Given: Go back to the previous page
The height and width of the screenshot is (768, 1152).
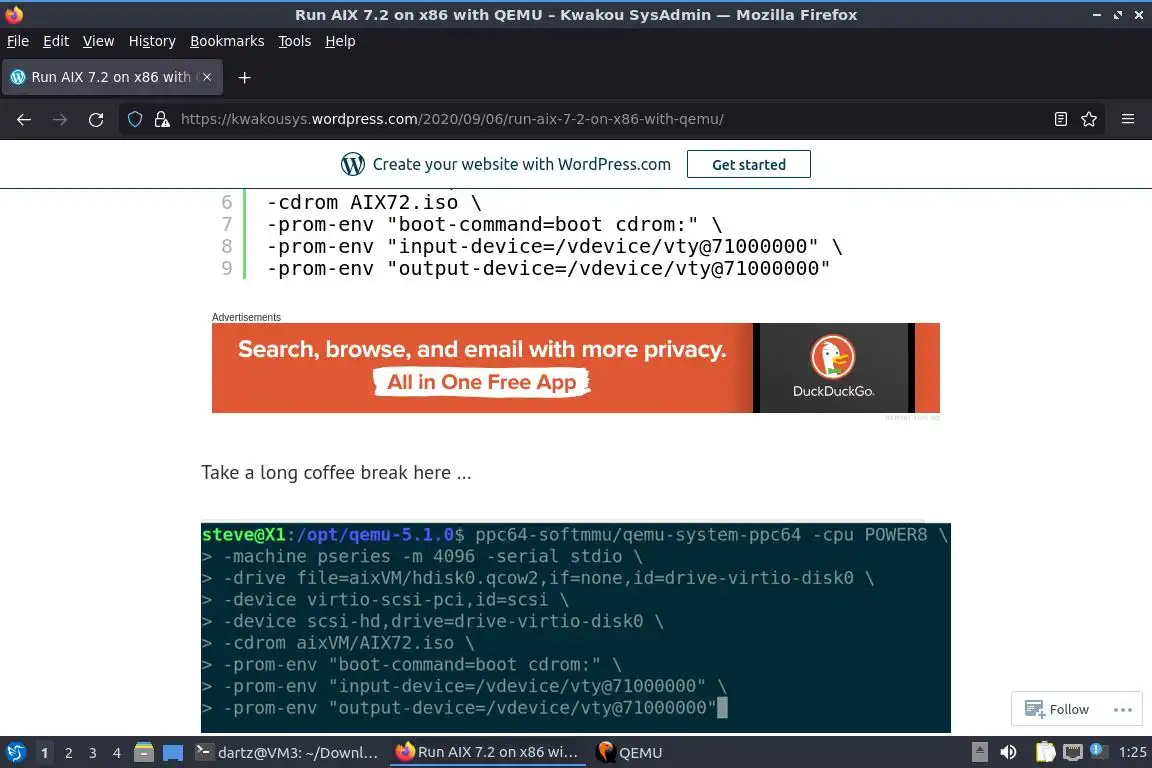Looking at the screenshot, I should click(24, 119).
